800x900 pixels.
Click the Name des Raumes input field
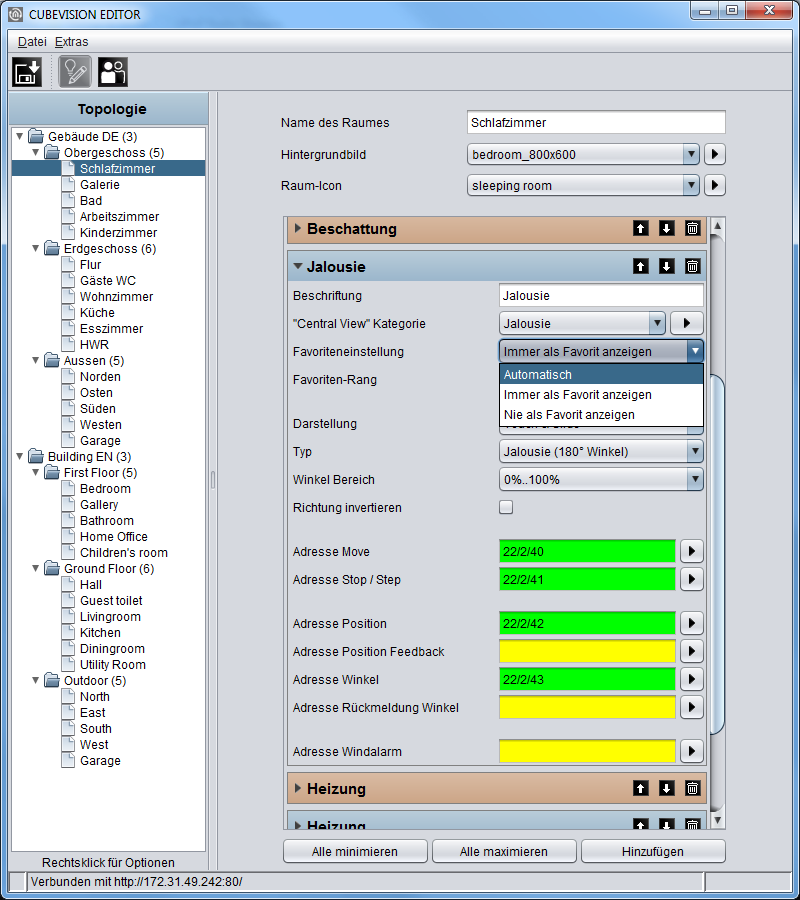(596, 122)
